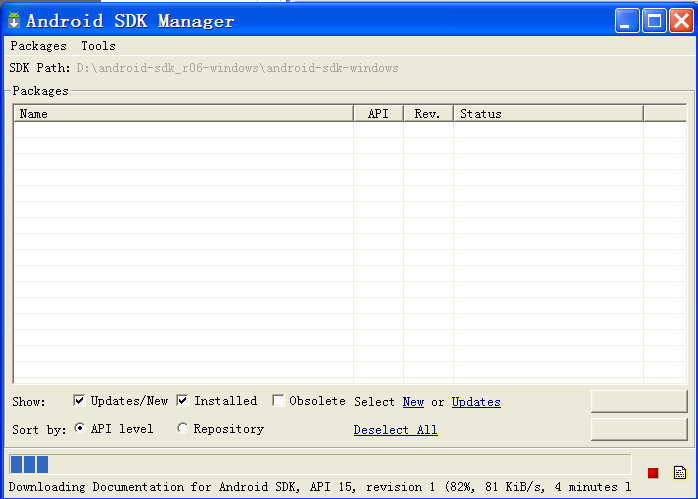Screen dimensions: 698x499
Task: Click the Status column header
Action: [548, 114]
